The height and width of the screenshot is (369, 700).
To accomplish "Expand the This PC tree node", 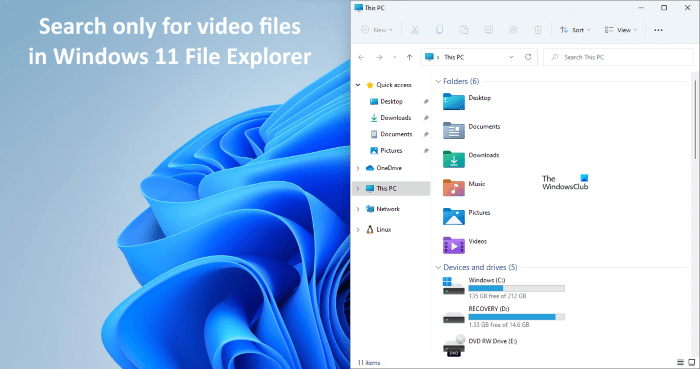I will click(358, 189).
